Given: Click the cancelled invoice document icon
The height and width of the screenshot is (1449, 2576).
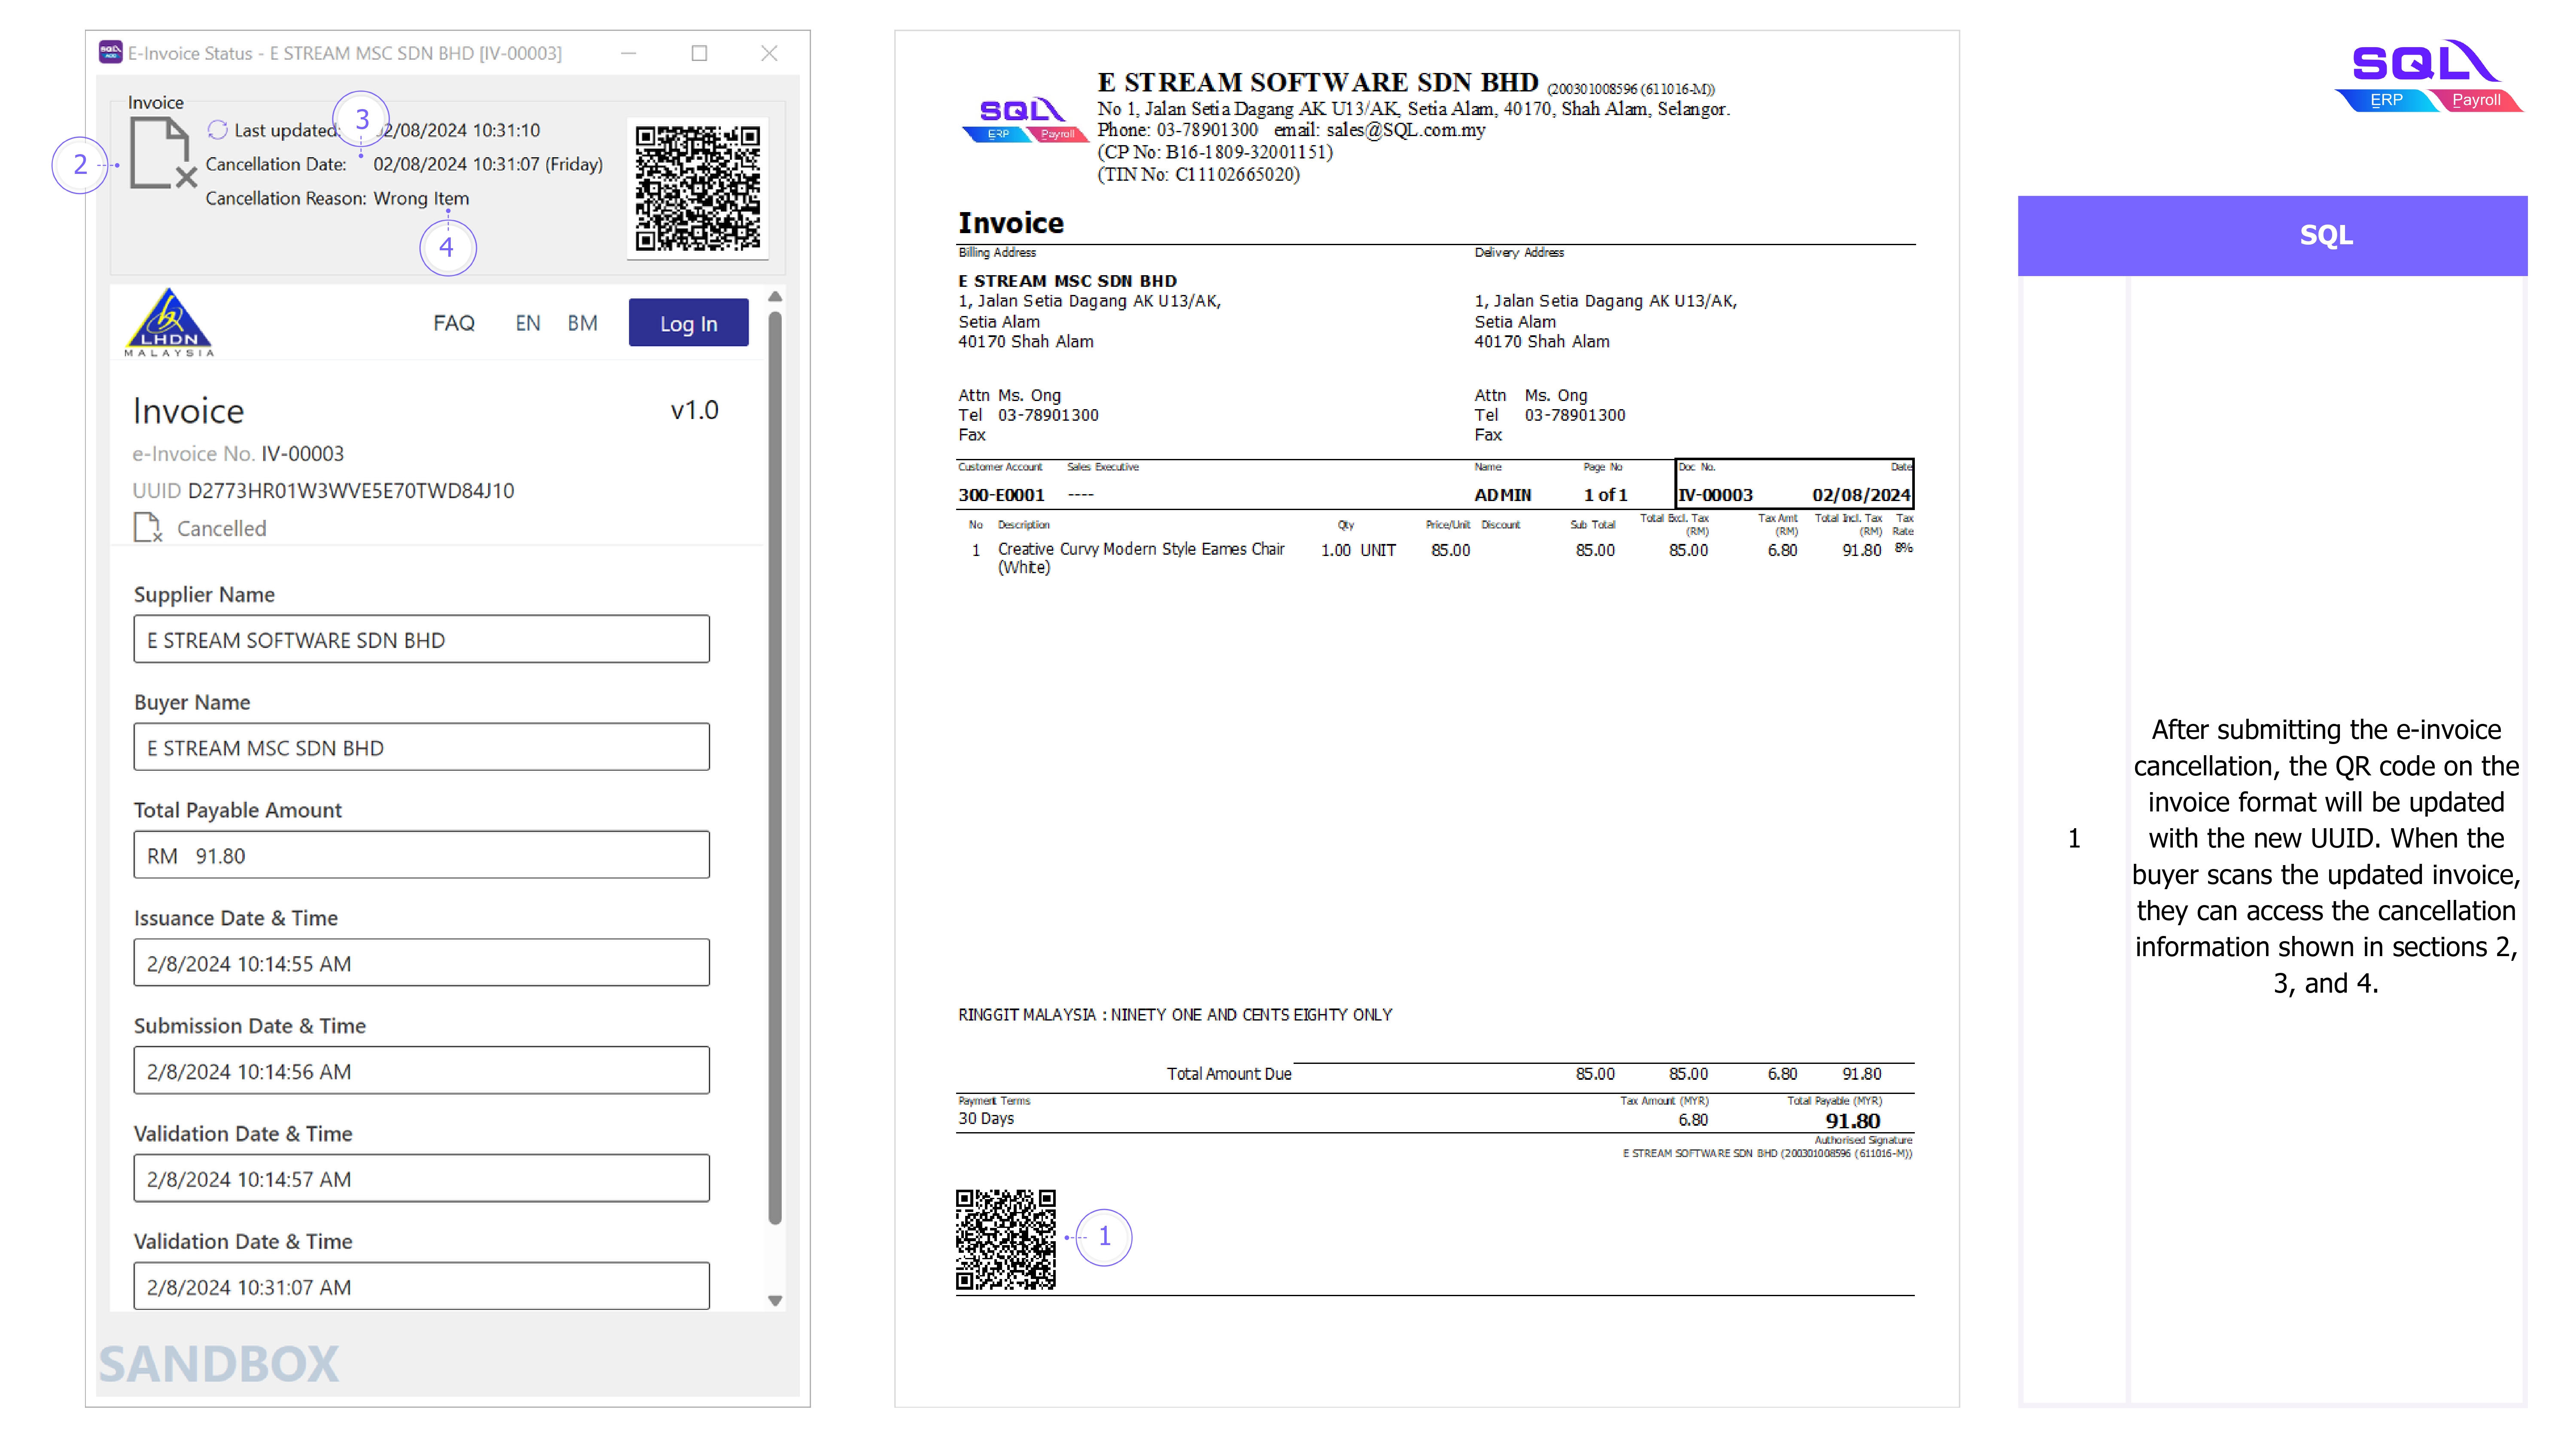Looking at the screenshot, I should (161, 152).
